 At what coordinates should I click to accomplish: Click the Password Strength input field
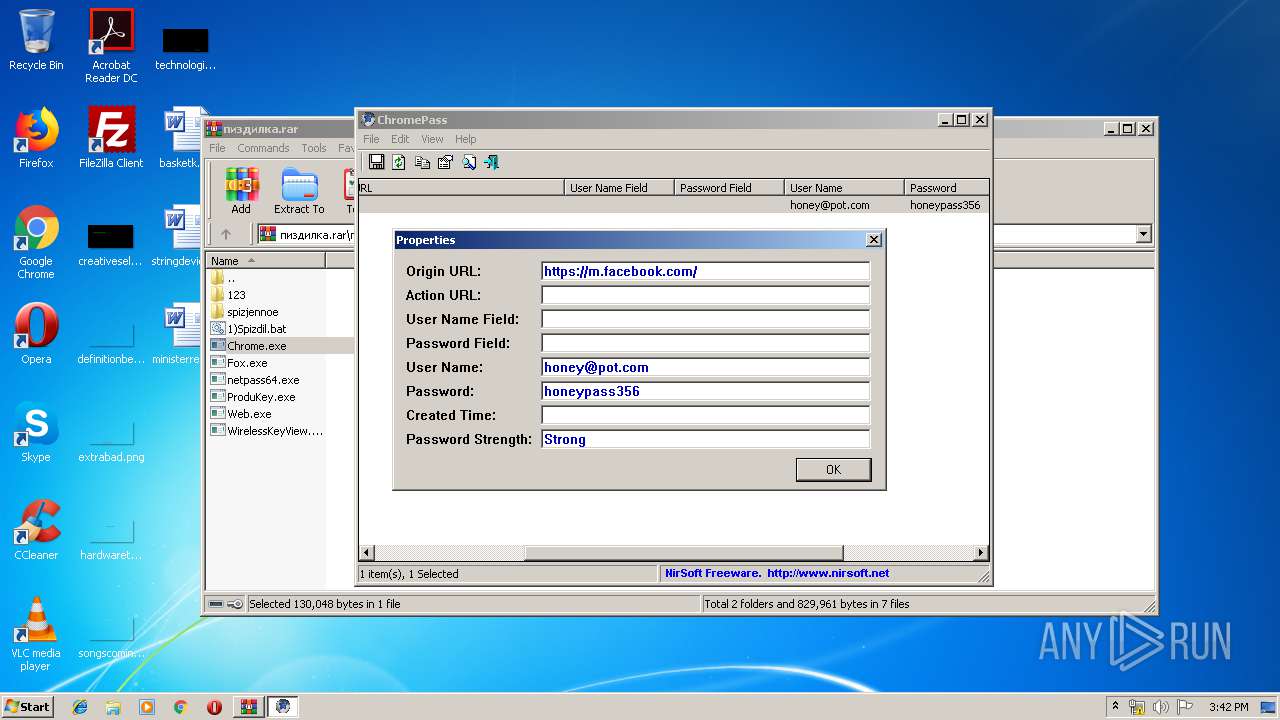coord(705,439)
